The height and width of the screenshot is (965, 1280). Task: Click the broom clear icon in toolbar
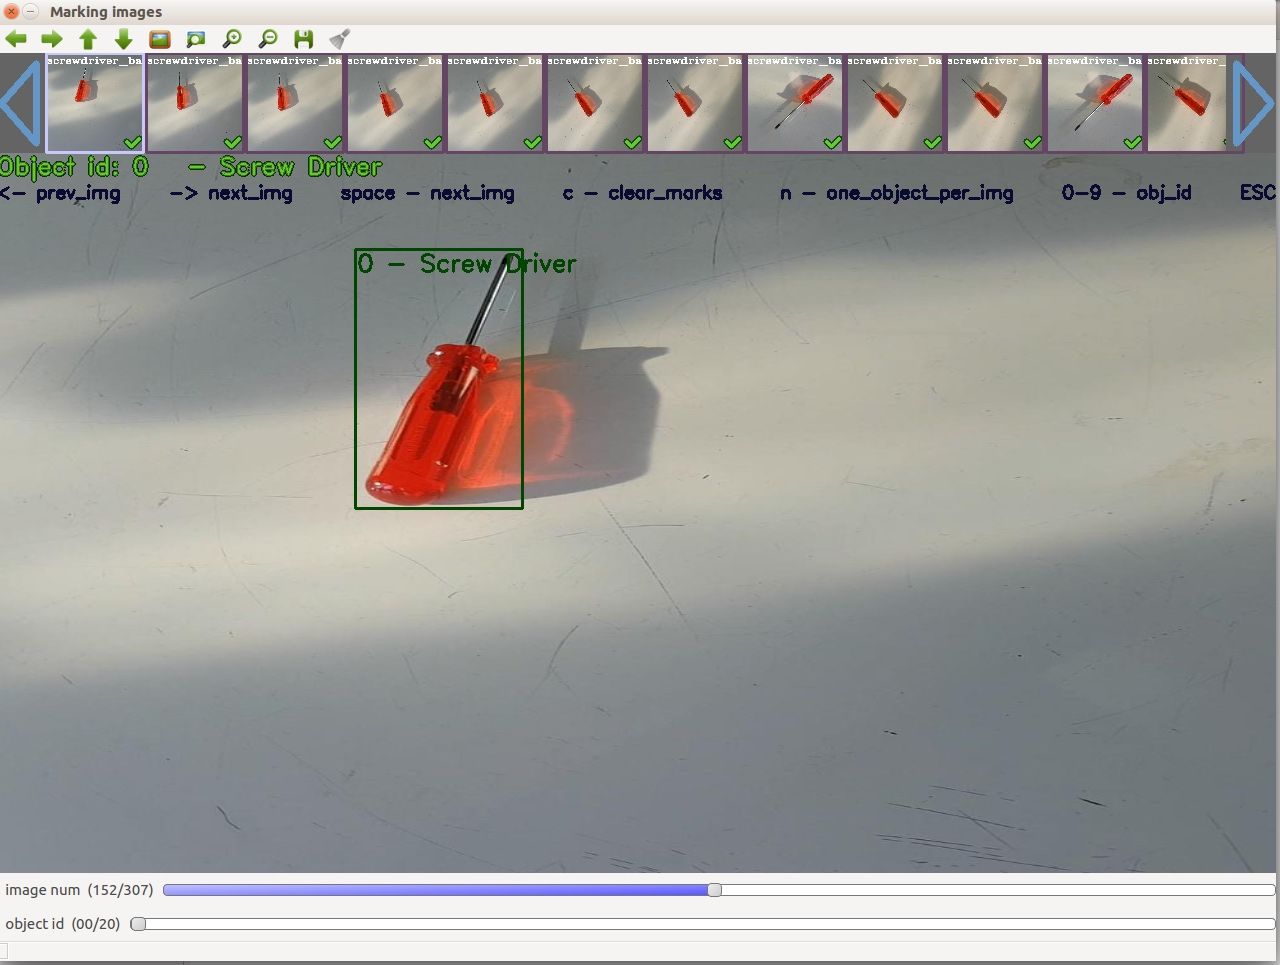tap(340, 39)
